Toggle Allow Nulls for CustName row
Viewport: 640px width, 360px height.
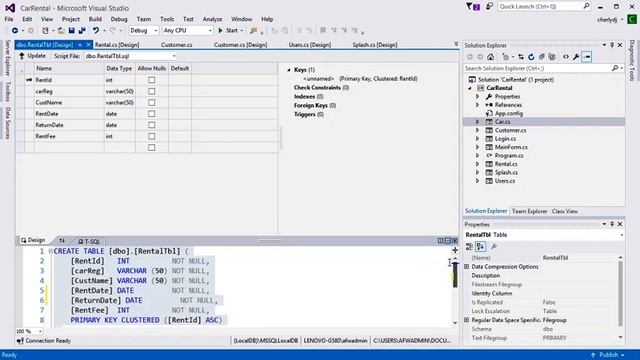pyautogui.click(x=151, y=102)
